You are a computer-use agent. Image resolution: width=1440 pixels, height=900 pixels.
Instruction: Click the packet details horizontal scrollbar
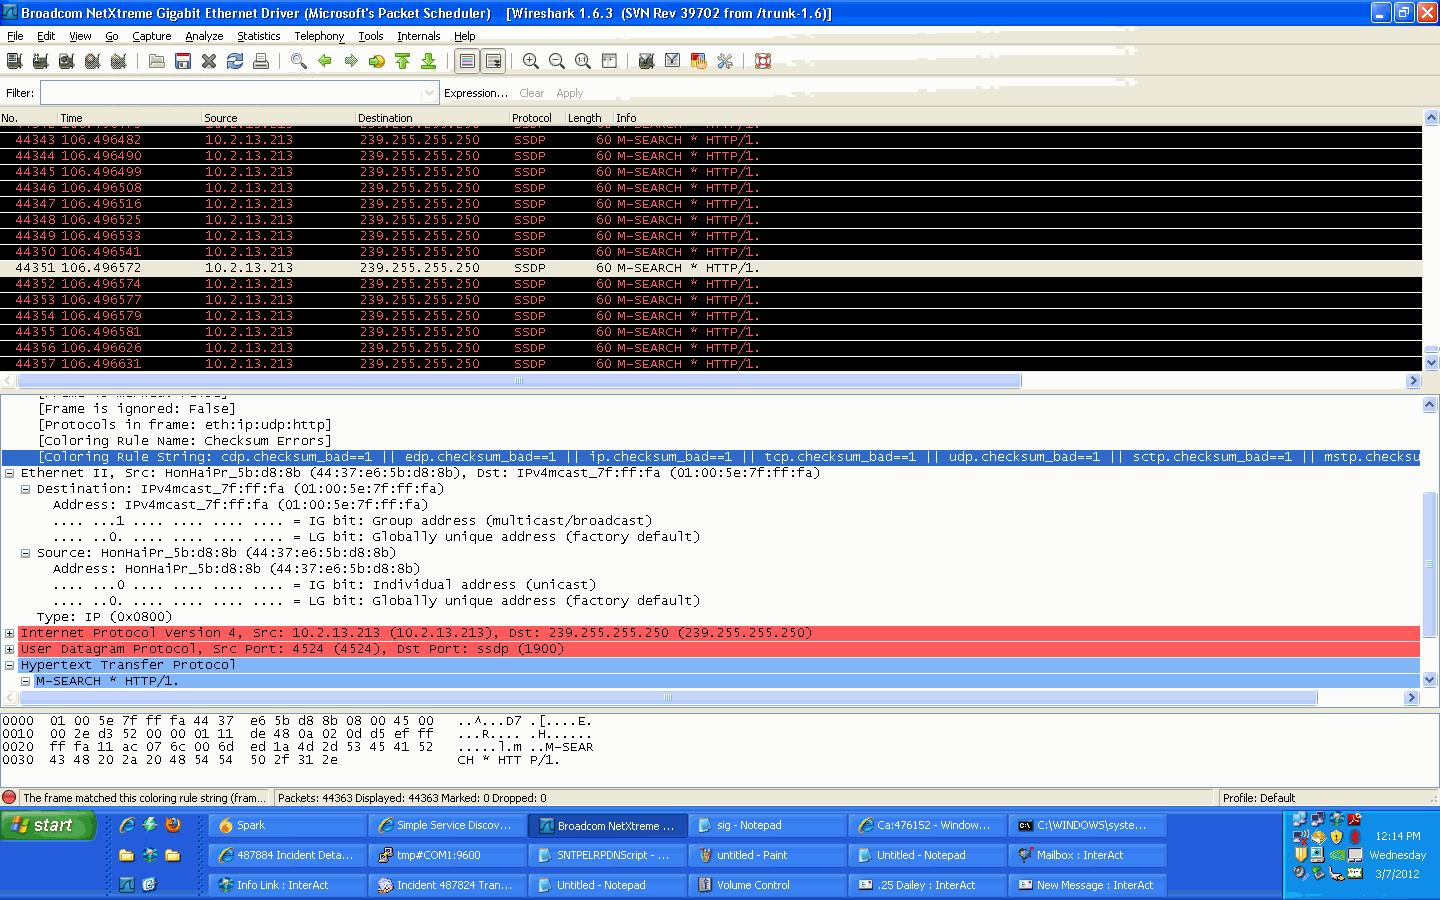click(x=667, y=697)
